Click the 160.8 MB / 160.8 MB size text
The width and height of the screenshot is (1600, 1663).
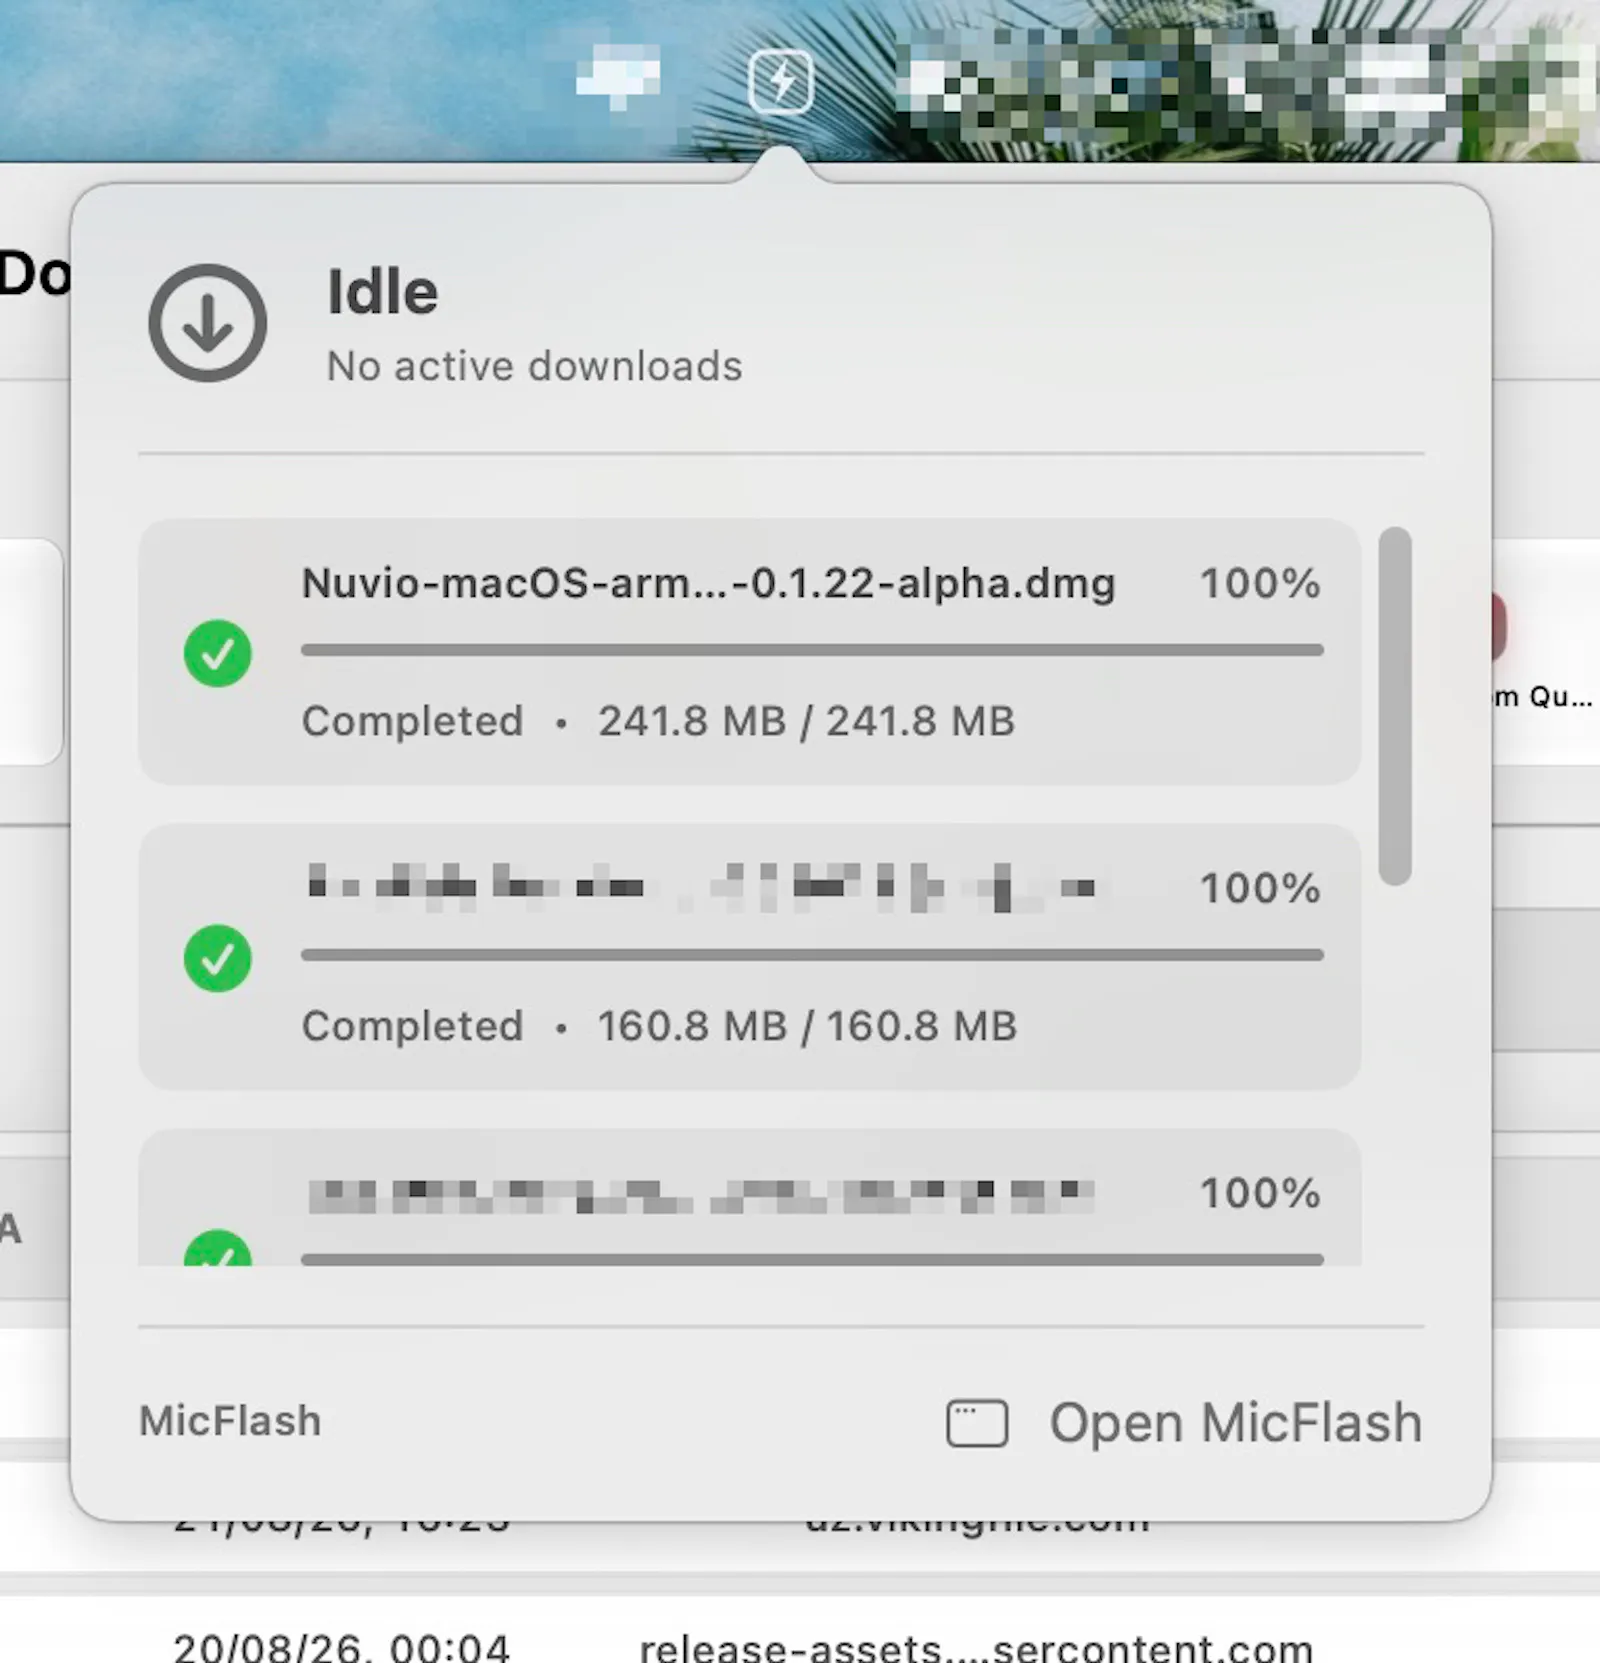coord(807,1026)
